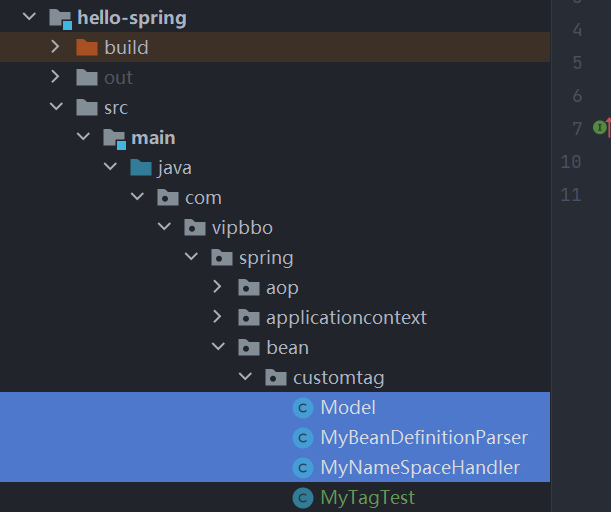The height and width of the screenshot is (512, 611).
Task: Click the gutter implementation marker on line 7
Action: tap(599, 127)
